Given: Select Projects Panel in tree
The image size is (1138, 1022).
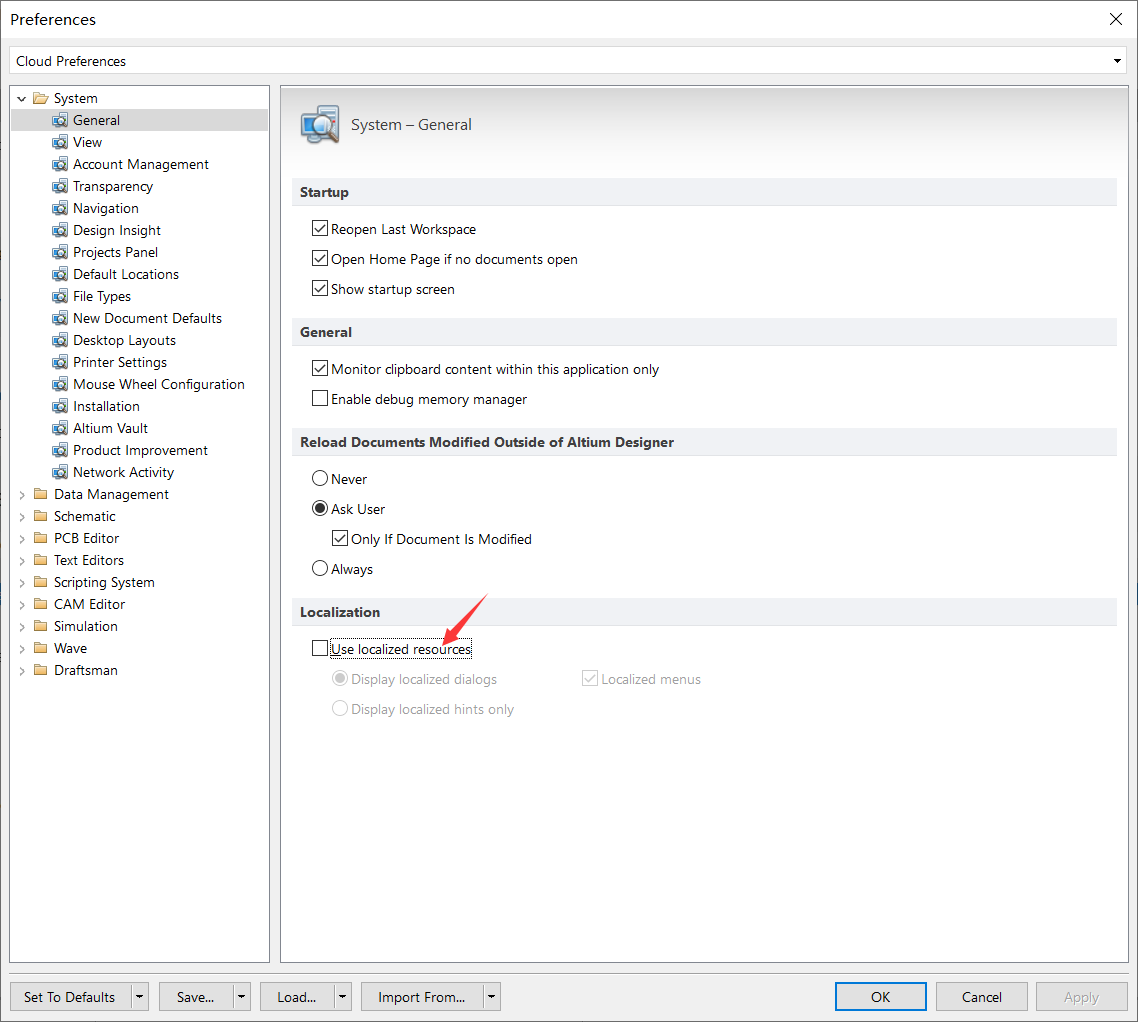Looking at the screenshot, I should point(115,253).
